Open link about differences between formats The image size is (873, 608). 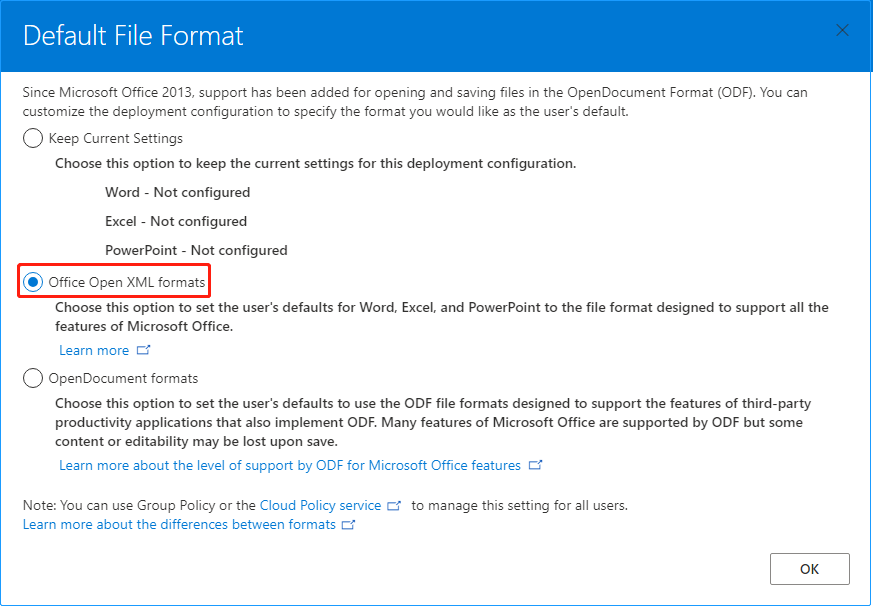coord(179,524)
